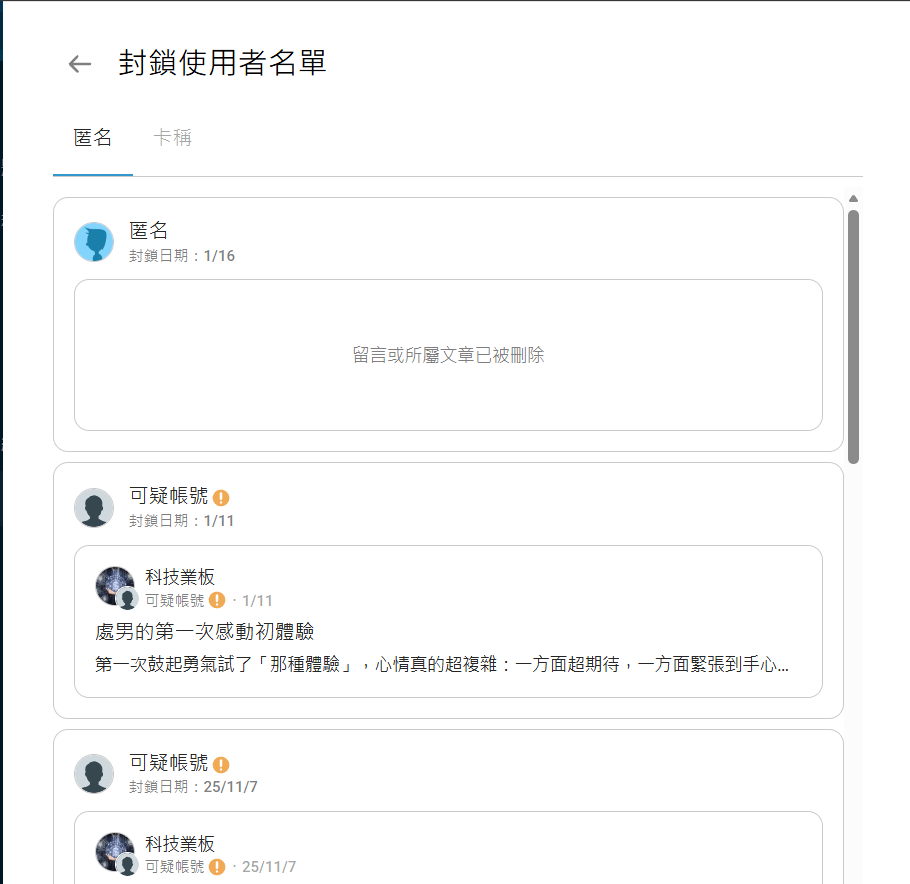The height and width of the screenshot is (884, 910).
Task: Click the blue anonymous user avatar
Action: click(x=94, y=242)
